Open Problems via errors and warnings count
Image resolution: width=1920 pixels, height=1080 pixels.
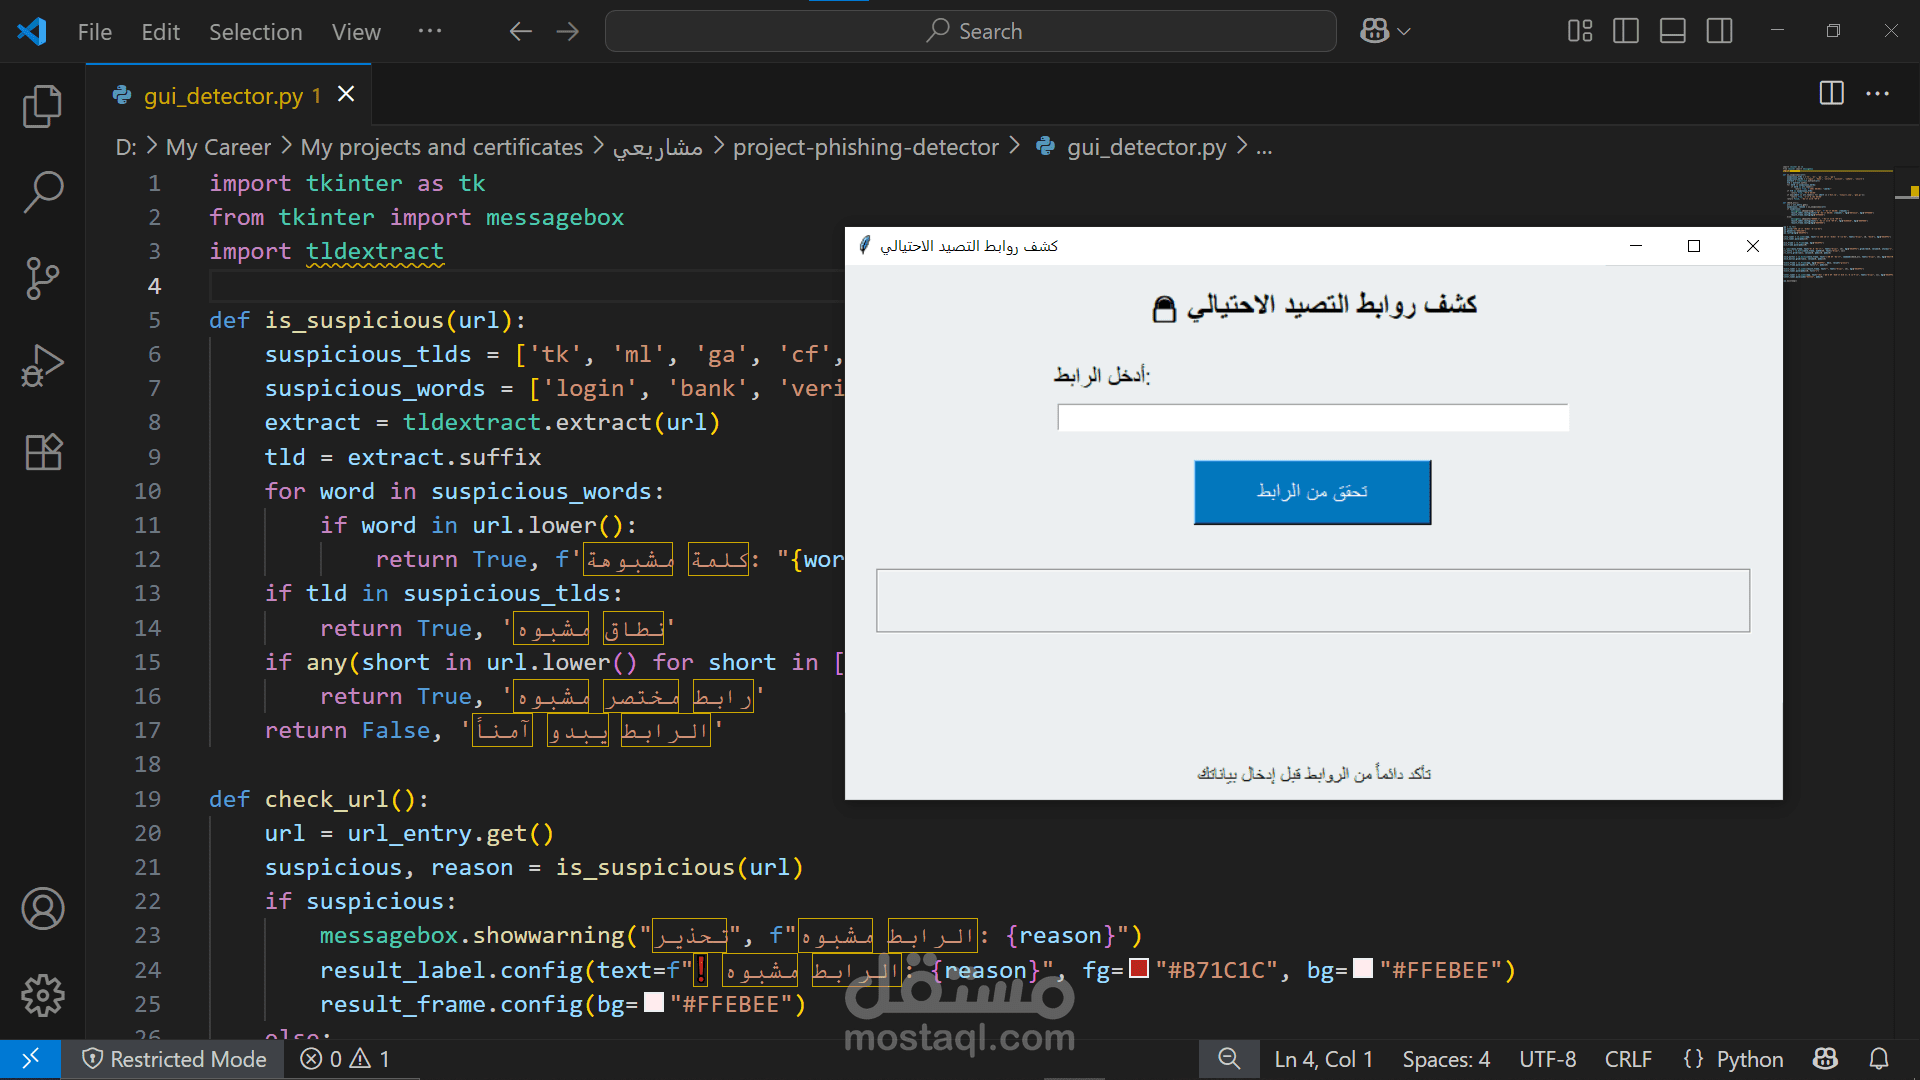(x=345, y=1059)
